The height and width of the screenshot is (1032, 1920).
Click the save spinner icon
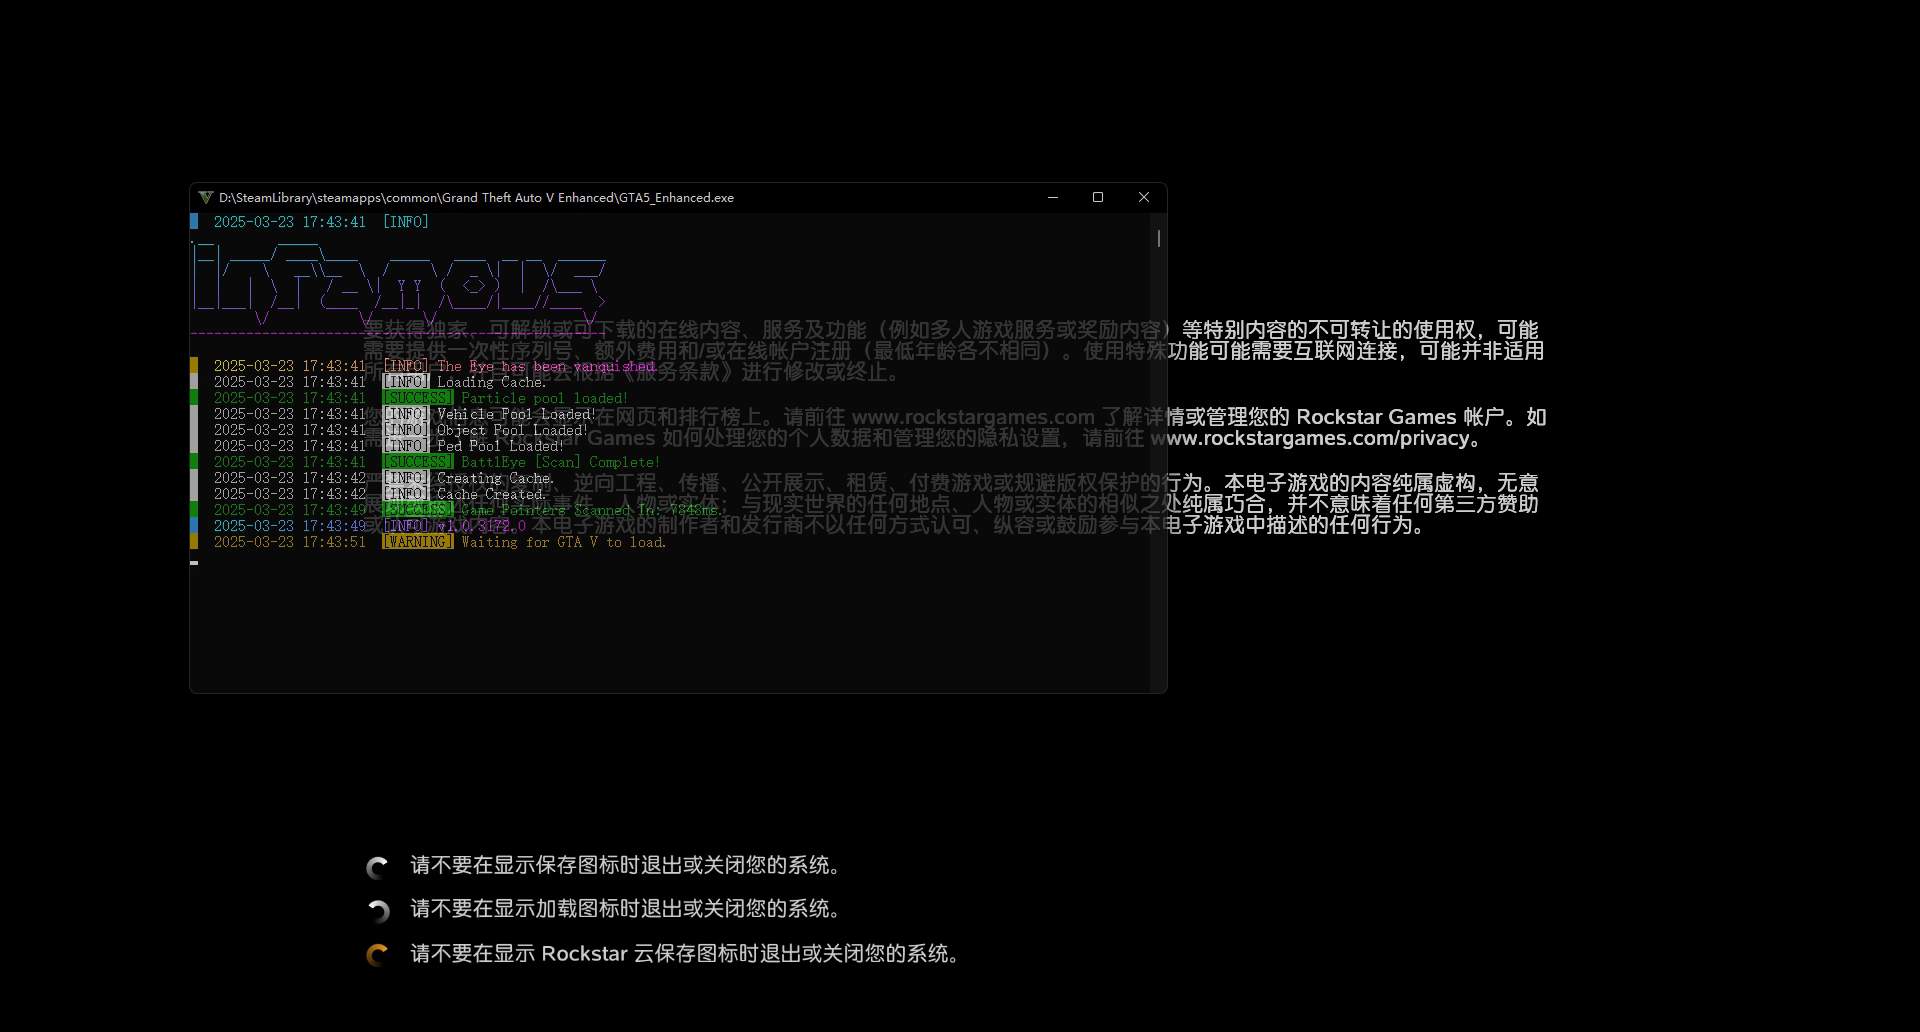[378, 866]
